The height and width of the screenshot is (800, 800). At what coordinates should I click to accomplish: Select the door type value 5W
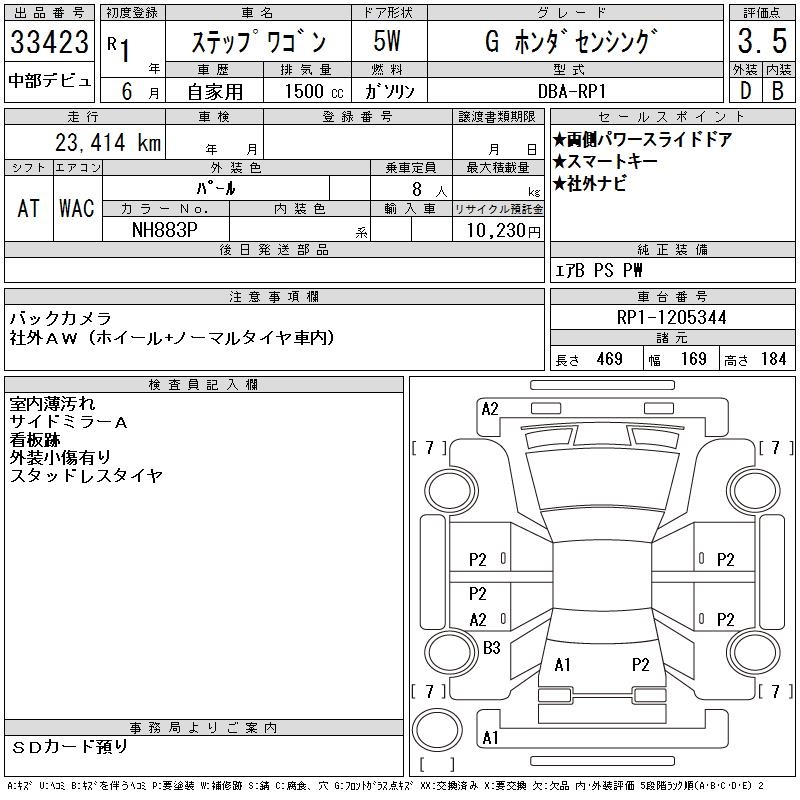[387, 41]
